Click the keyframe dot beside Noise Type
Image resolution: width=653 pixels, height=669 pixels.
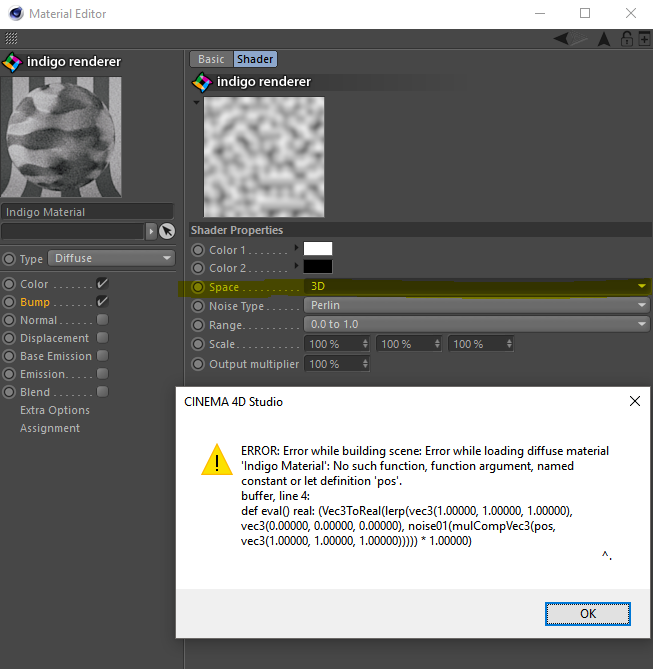pyautogui.click(x=198, y=306)
